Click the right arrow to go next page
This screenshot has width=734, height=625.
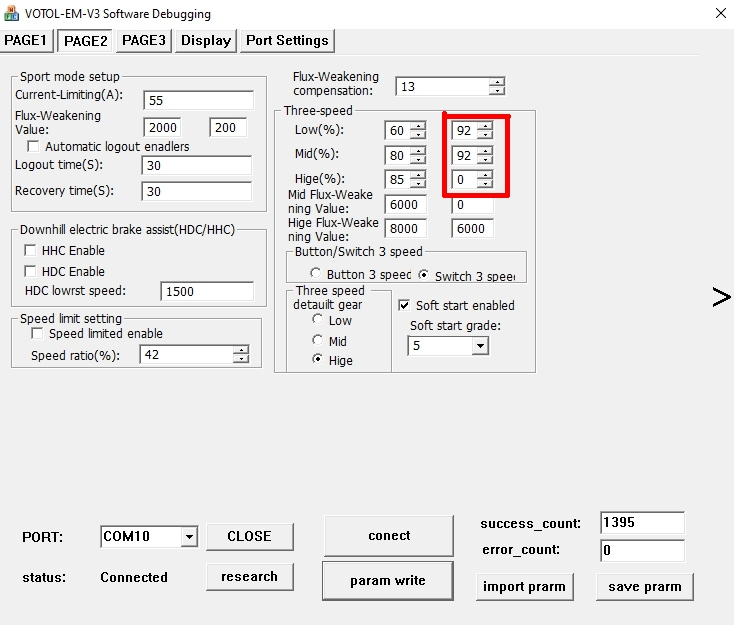[x=721, y=297]
